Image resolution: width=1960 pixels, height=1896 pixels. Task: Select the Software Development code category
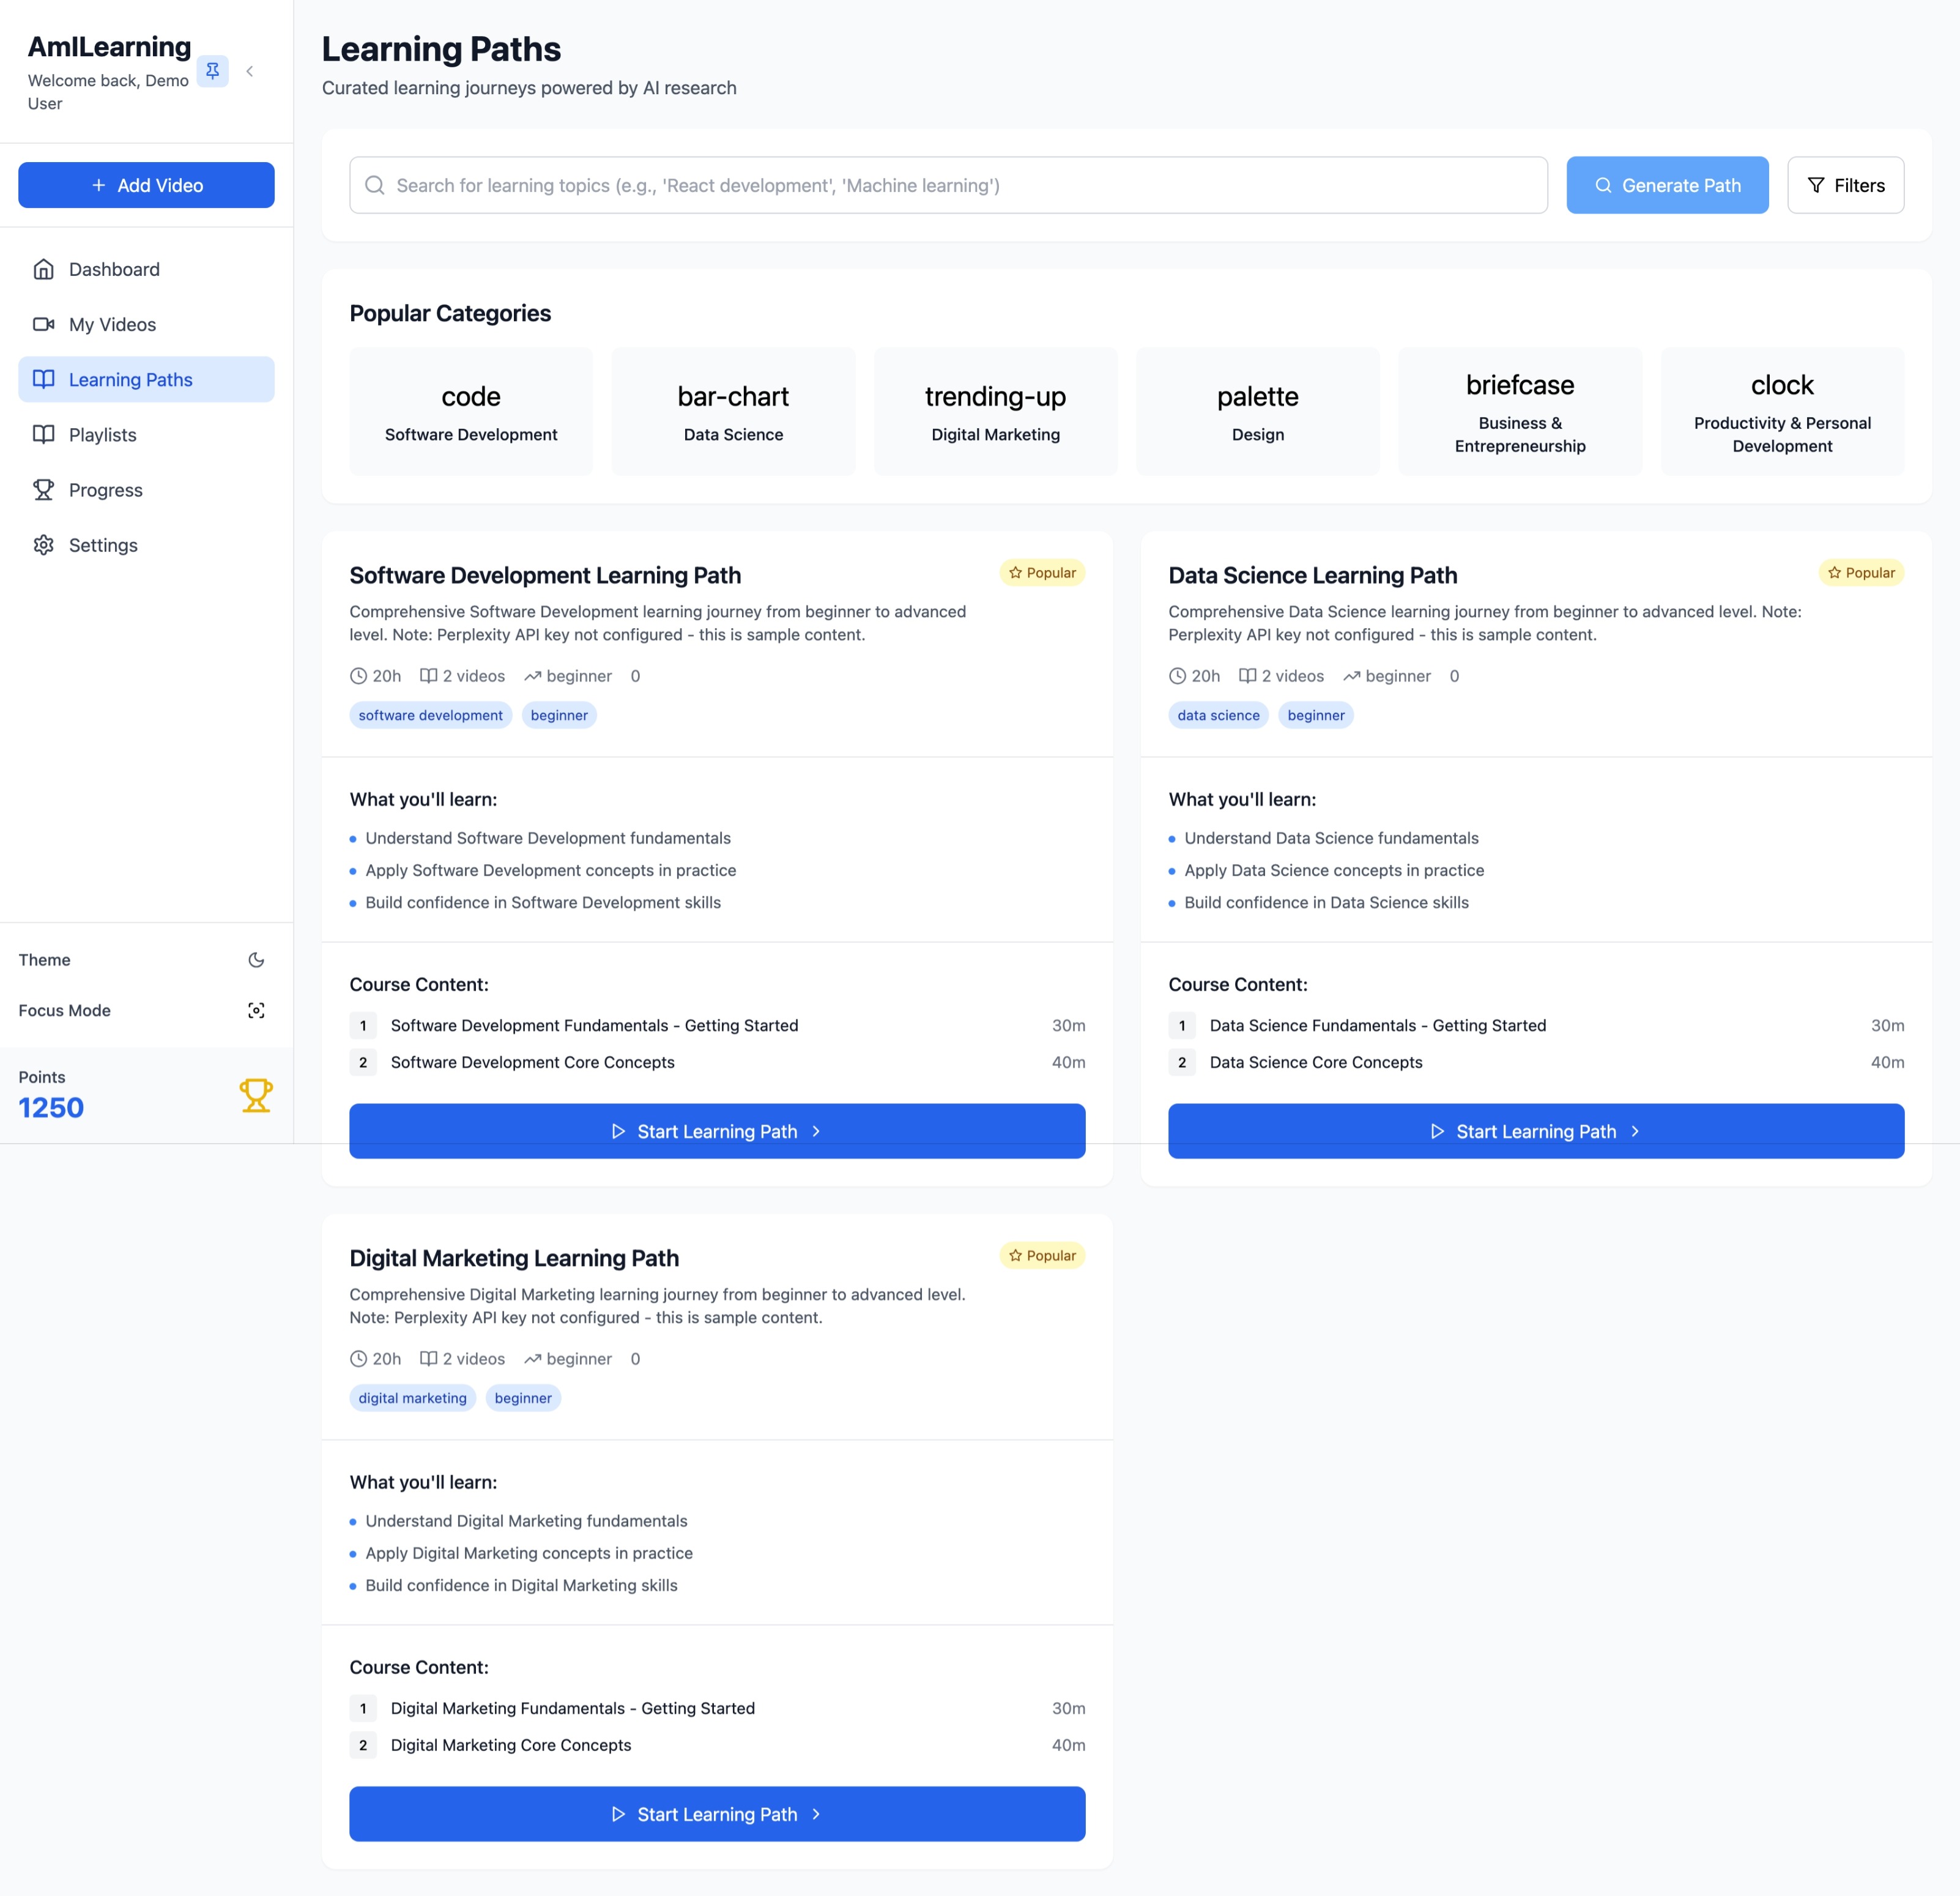[471, 411]
